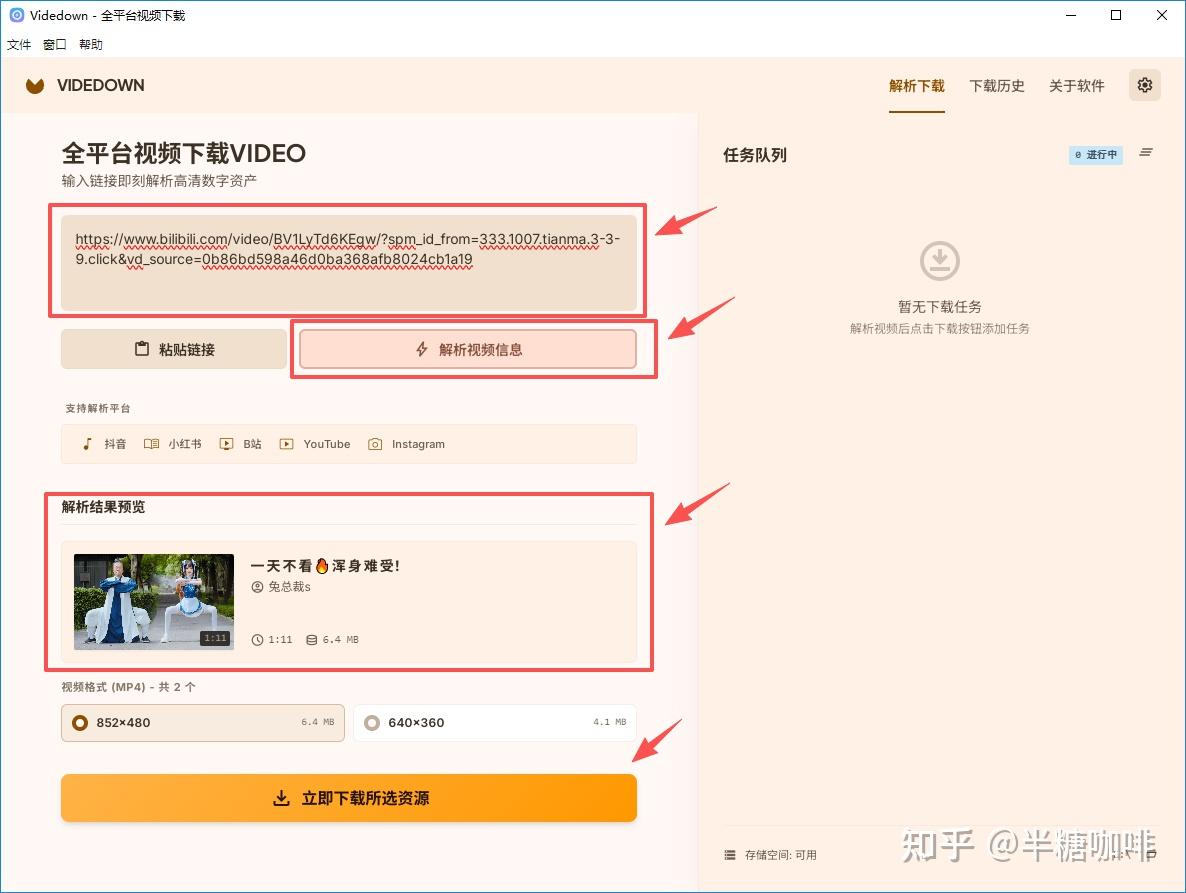Switch to the 解析下载 tab
Image resolution: width=1186 pixels, height=893 pixels.
point(917,86)
